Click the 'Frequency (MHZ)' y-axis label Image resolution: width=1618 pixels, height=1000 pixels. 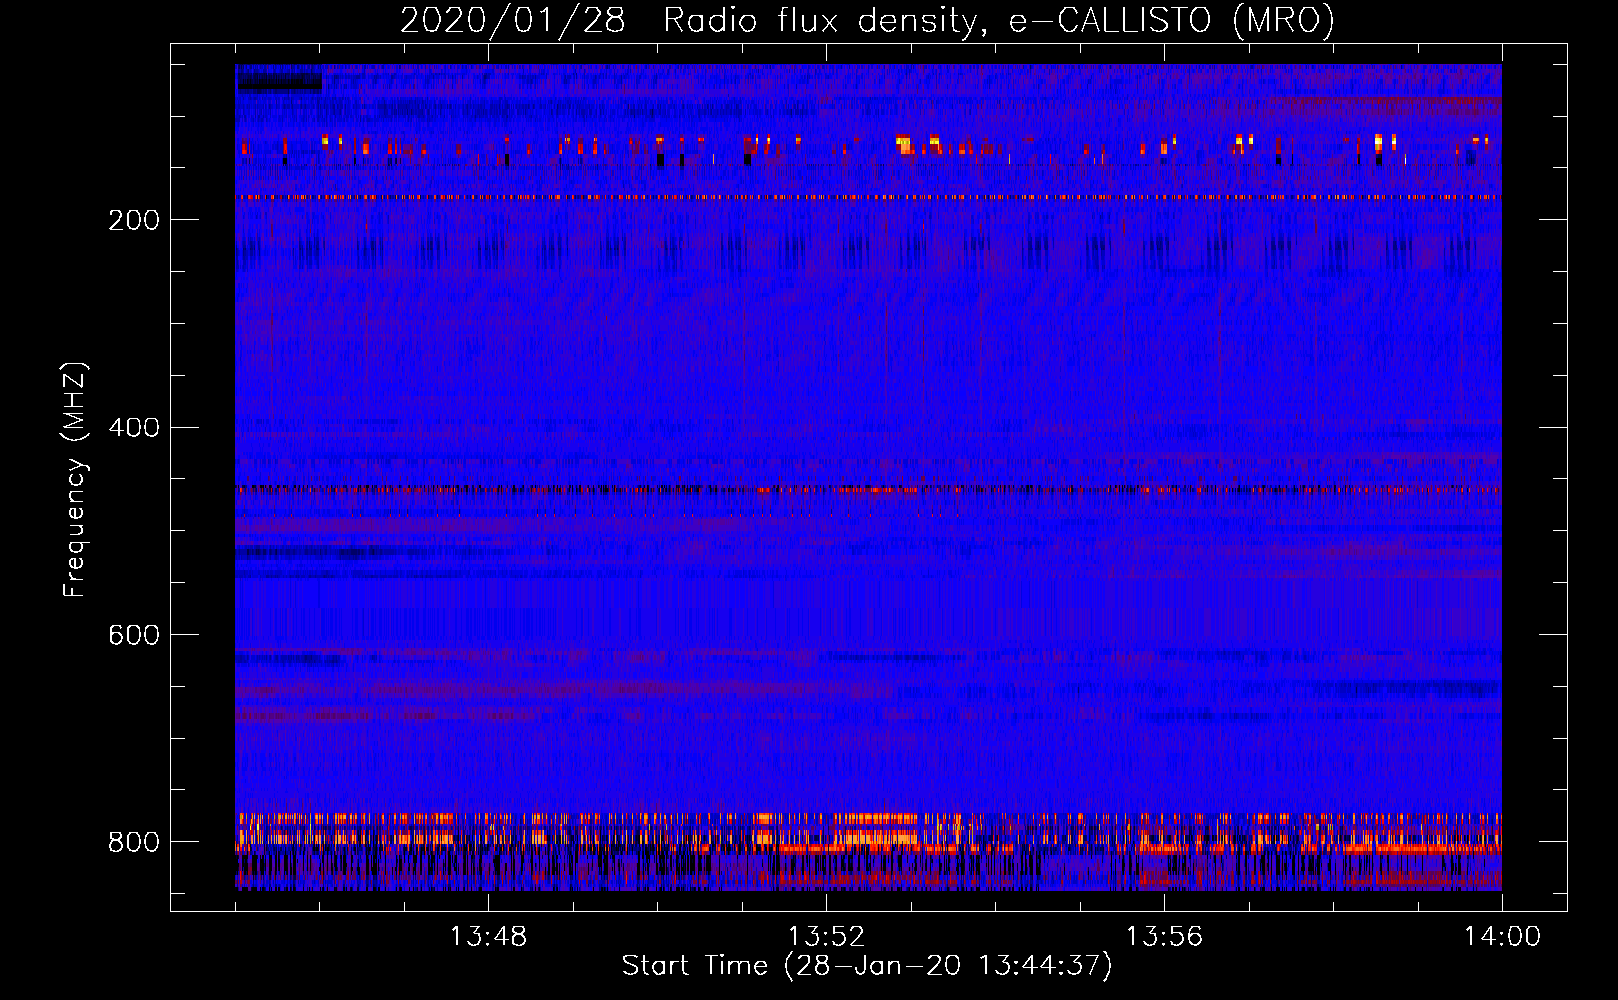tap(74, 479)
